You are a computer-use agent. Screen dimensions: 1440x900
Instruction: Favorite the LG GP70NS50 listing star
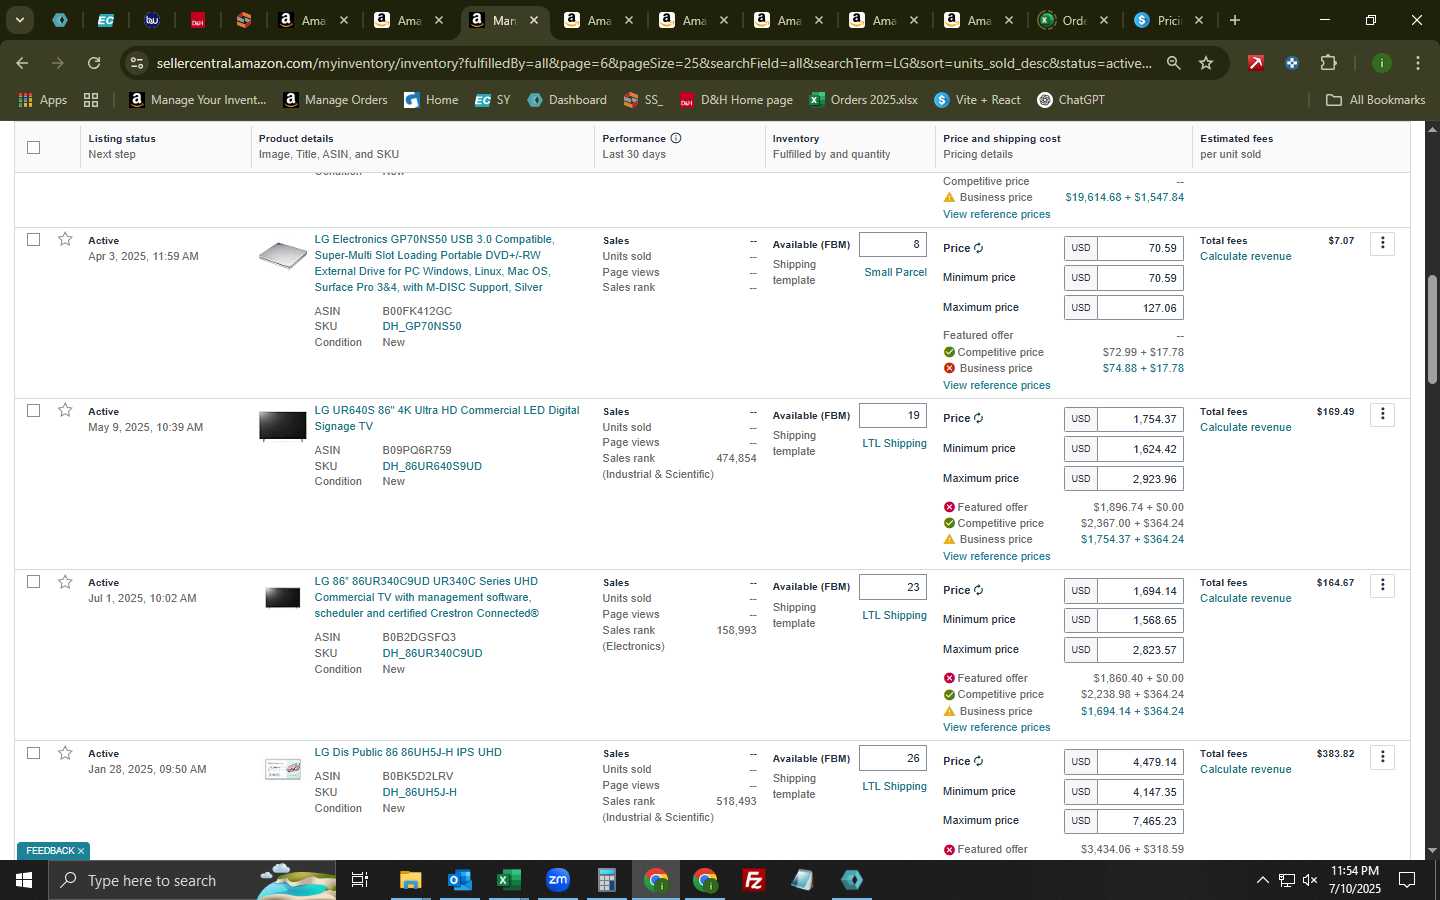point(65,239)
